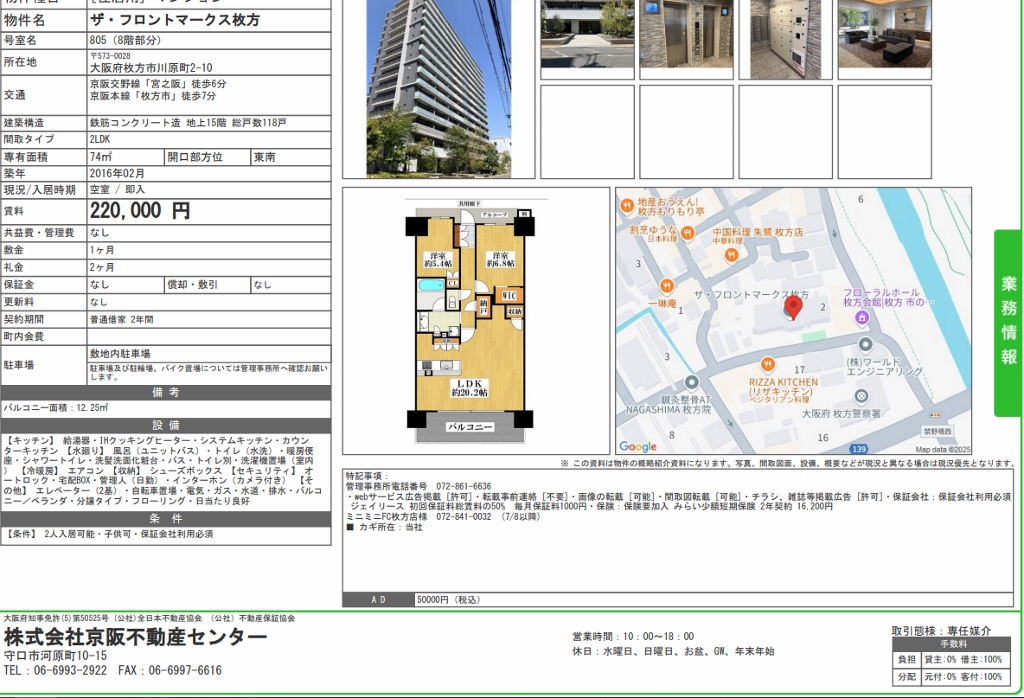Click the red location pin on map
1024x698 pixels.
pyautogui.click(x=794, y=307)
